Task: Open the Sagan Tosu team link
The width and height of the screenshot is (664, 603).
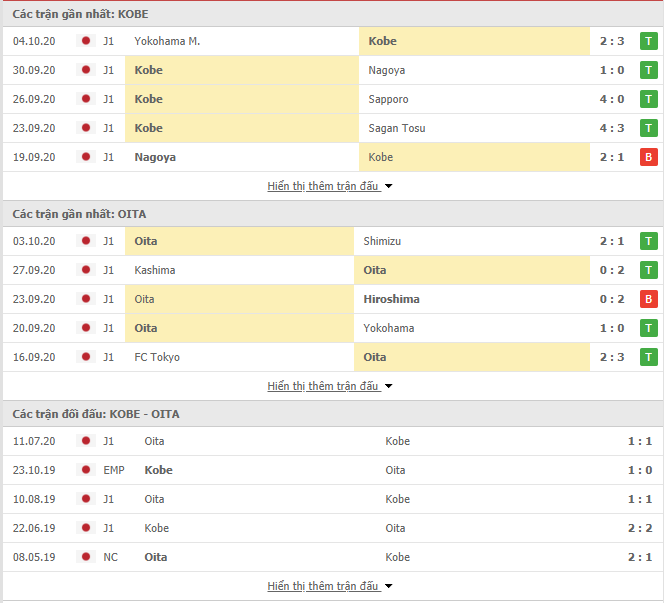Action: tap(397, 128)
